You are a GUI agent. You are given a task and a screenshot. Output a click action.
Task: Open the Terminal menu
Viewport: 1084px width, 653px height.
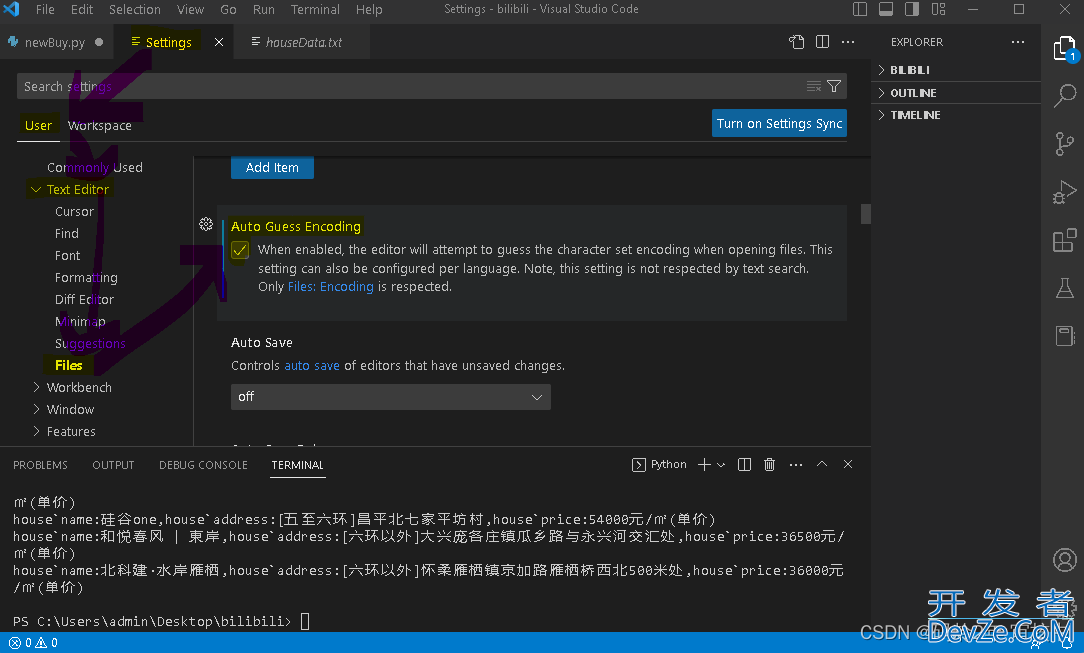pyautogui.click(x=315, y=9)
